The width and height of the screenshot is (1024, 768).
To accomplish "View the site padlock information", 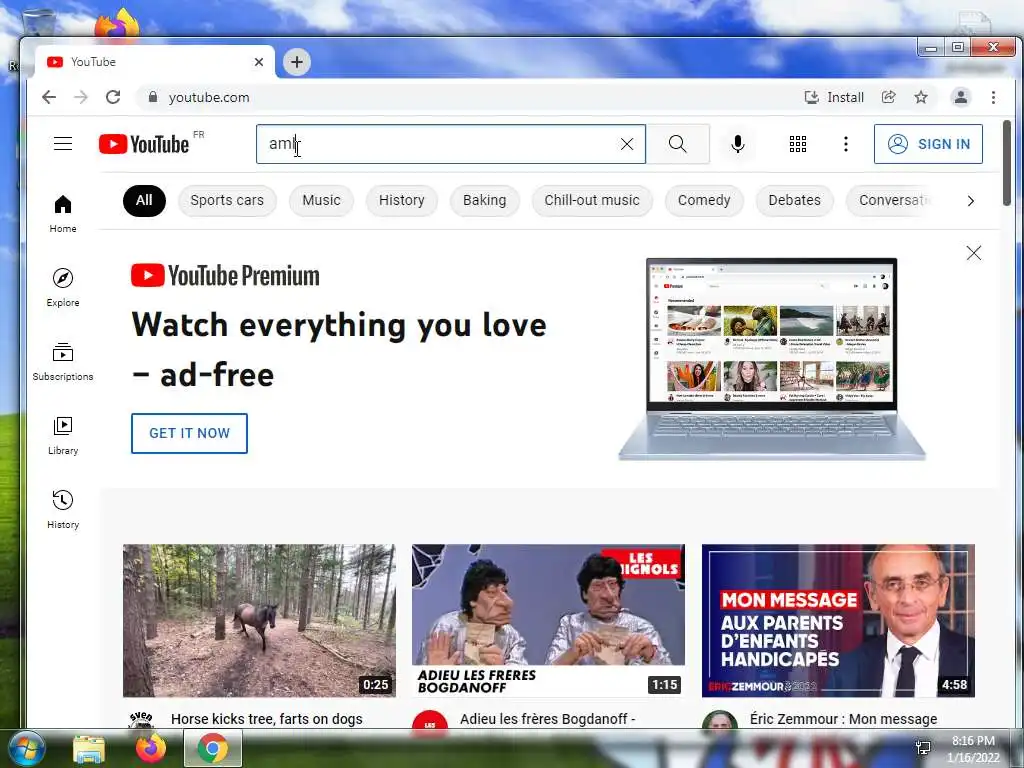I will (153, 97).
